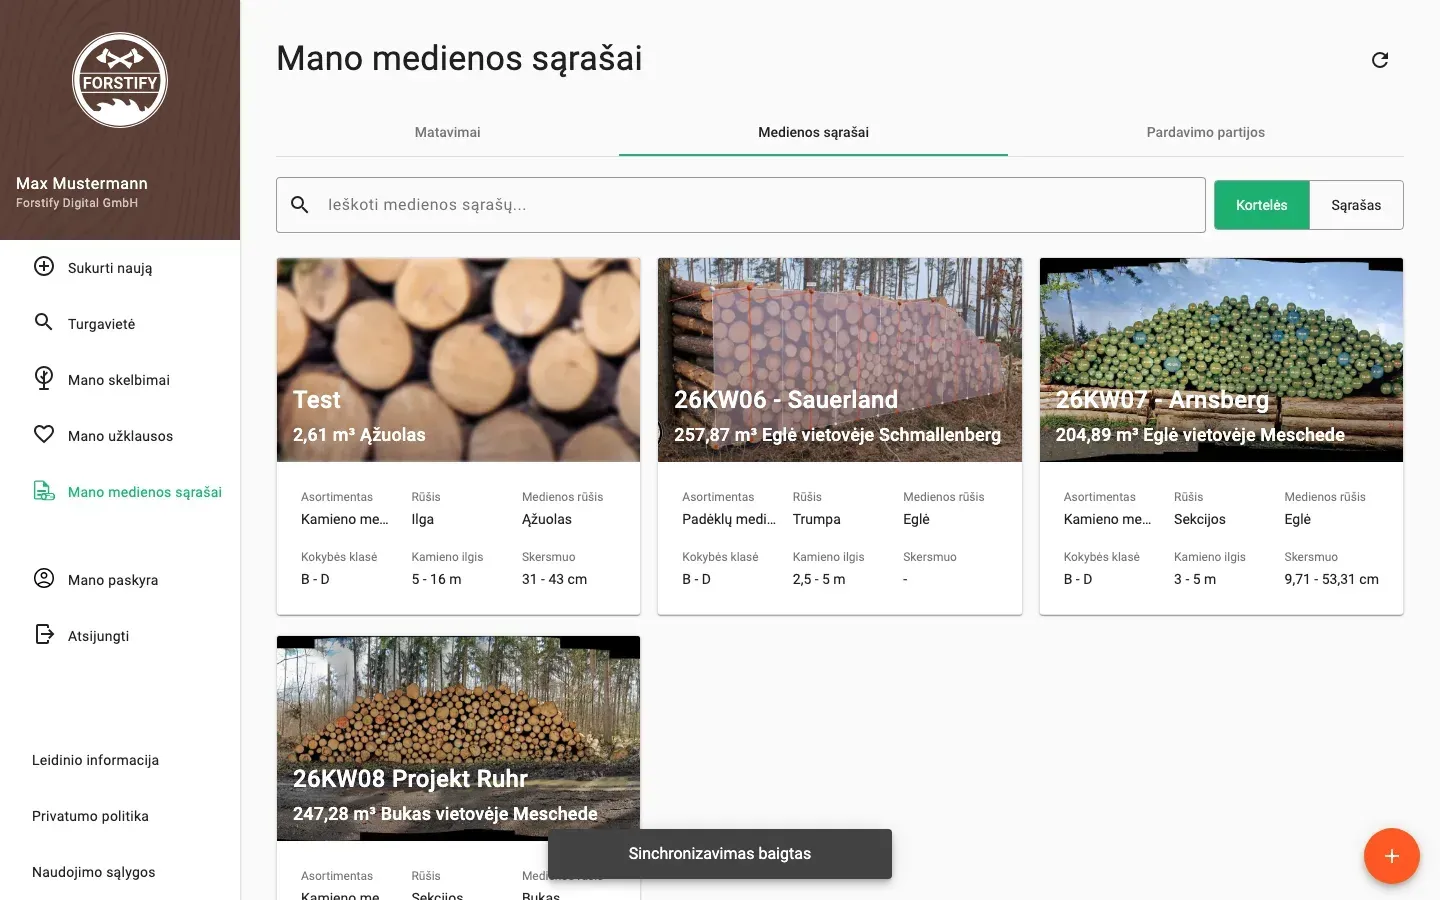Click the heart icon beside Mano užklausos
The image size is (1440, 900).
[x=44, y=434]
